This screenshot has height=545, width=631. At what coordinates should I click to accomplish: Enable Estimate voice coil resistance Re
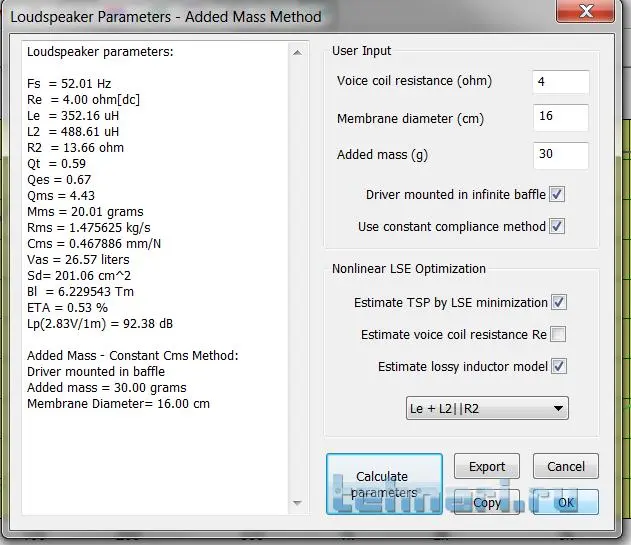[559, 334]
